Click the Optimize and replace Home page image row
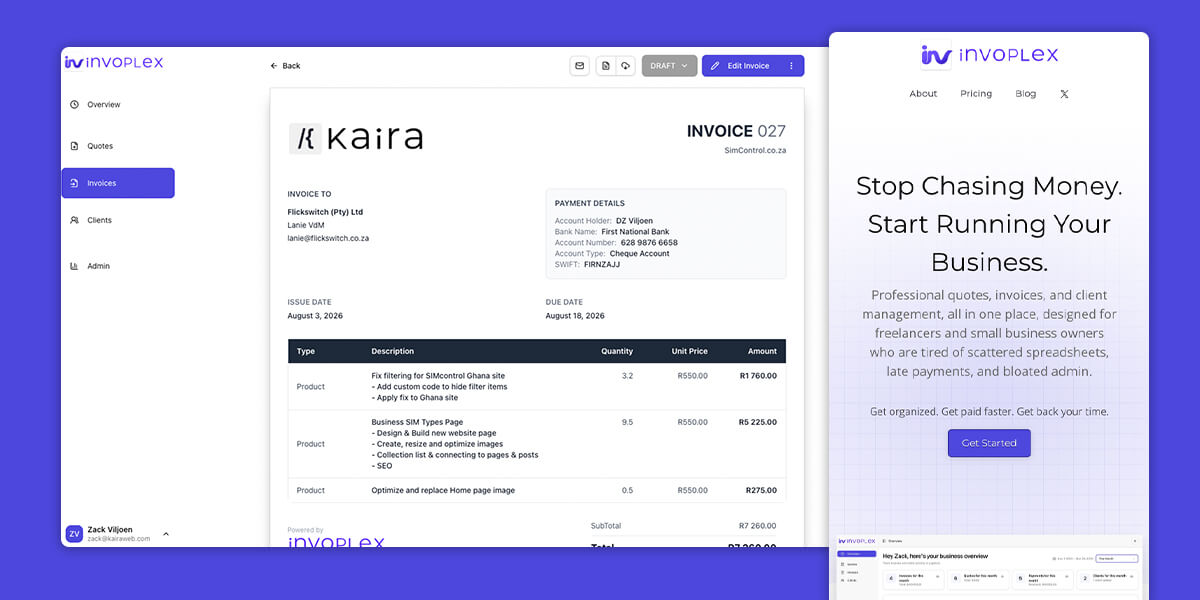Screen dimensions: 1200x600 tap(537, 490)
